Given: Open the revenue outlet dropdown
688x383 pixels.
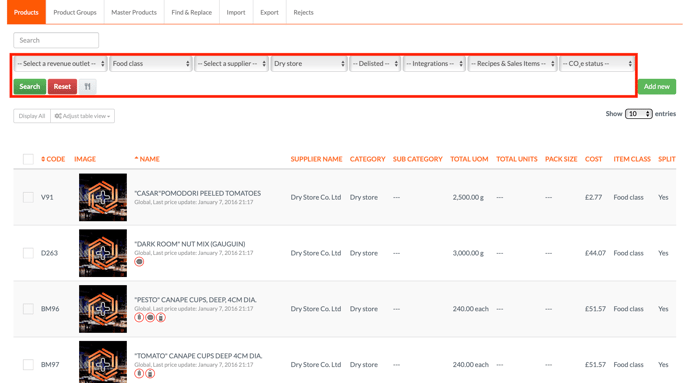Looking at the screenshot, I should [x=61, y=64].
